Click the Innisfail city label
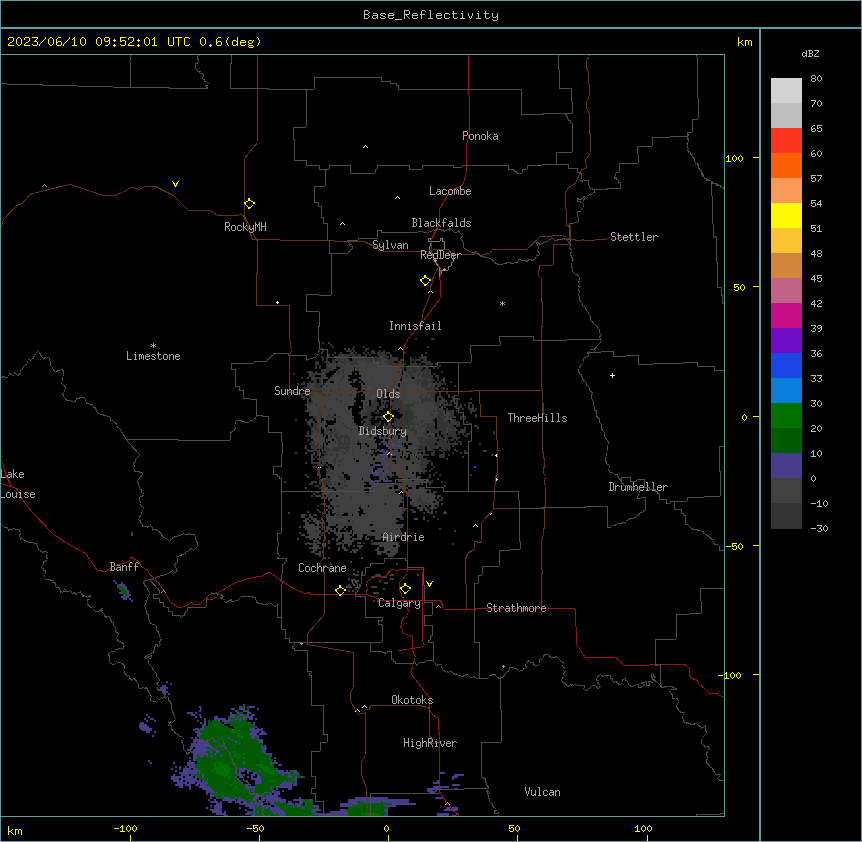The height and width of the screenshot is (842, 862). 415,326
